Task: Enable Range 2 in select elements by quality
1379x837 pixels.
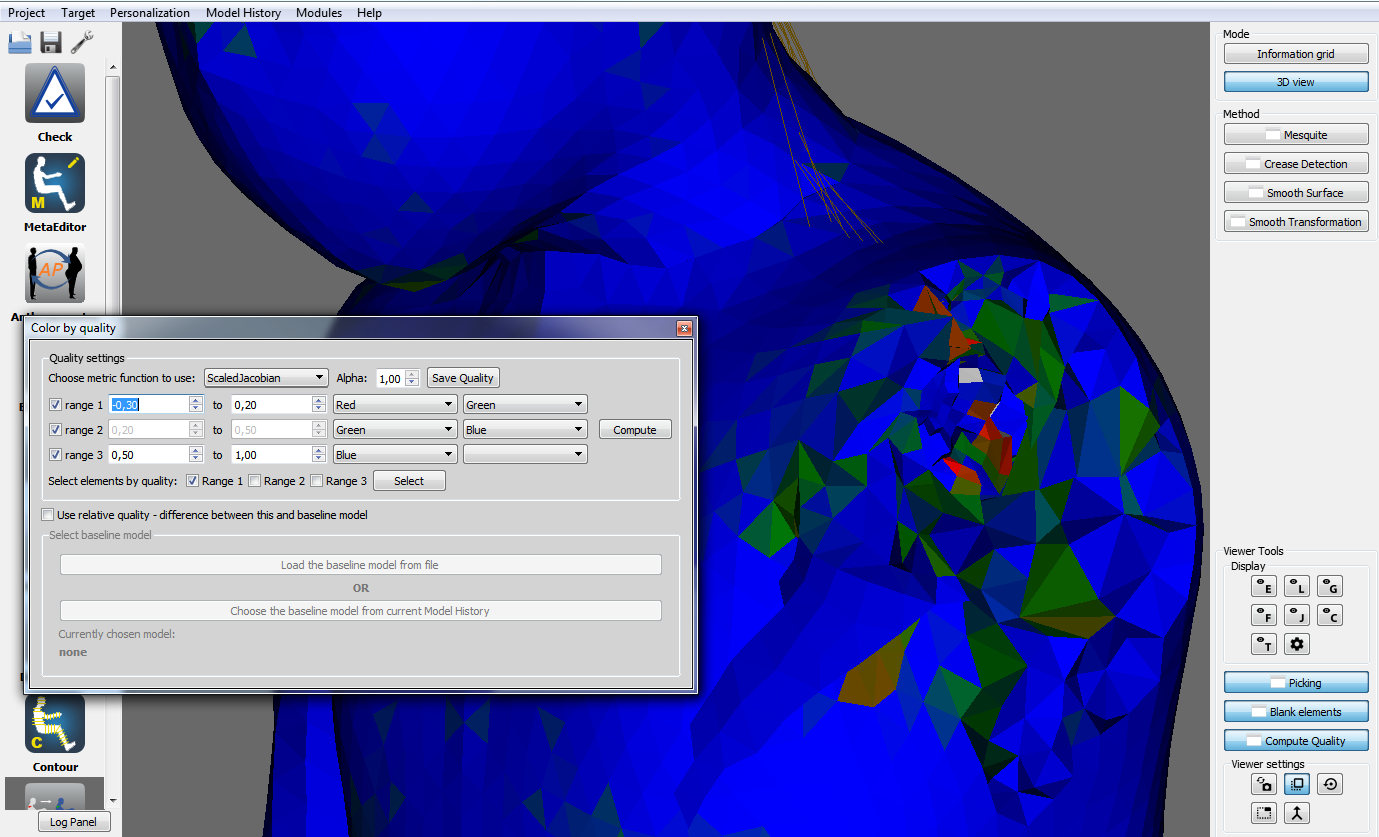Action: [x=255, y=481]
